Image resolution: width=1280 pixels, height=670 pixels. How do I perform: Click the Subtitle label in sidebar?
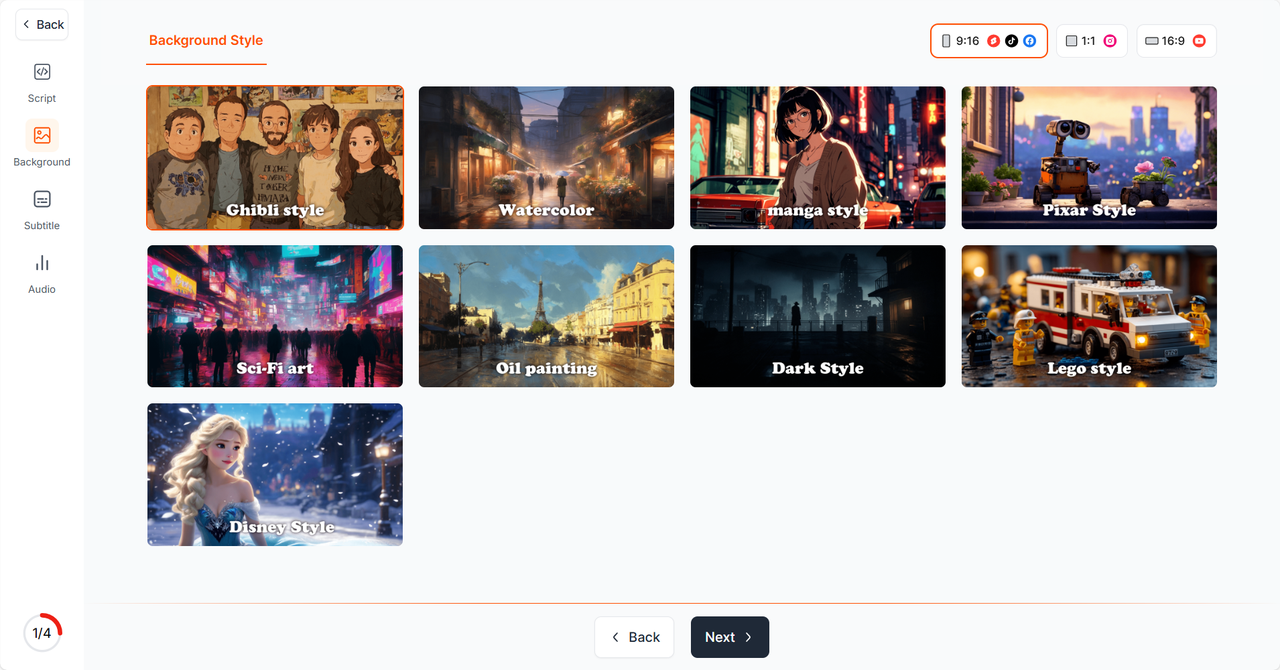point(42,226)
